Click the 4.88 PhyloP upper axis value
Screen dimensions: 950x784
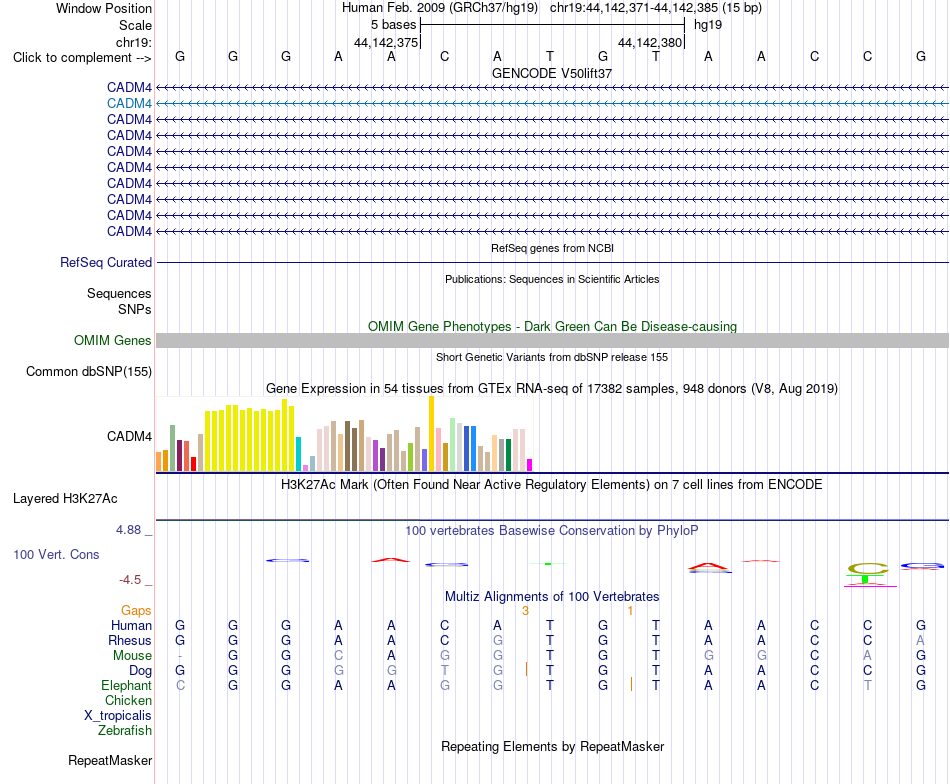click(128, 530)
